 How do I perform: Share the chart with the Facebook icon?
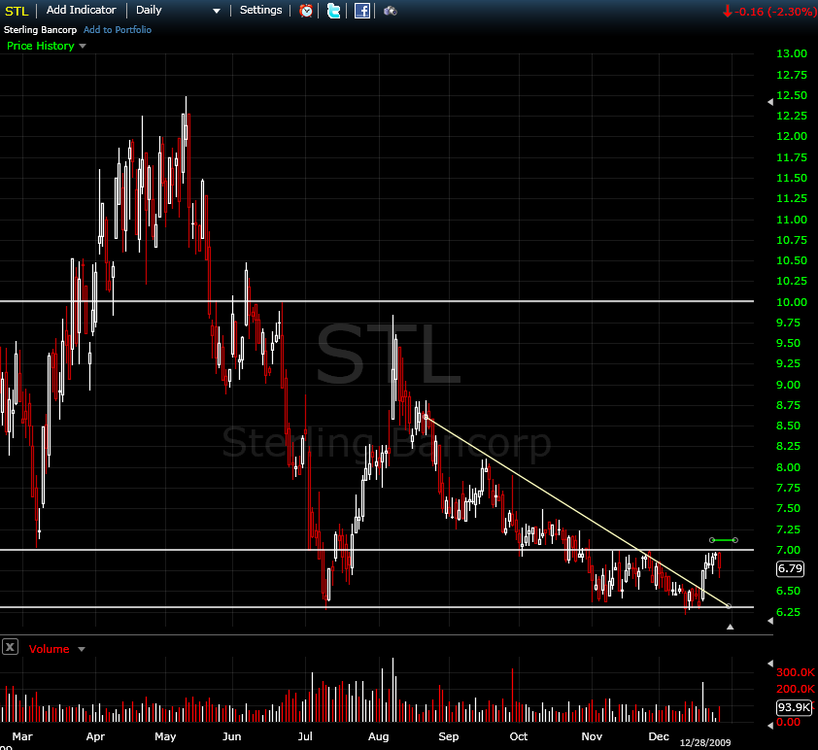coord(362,10)
